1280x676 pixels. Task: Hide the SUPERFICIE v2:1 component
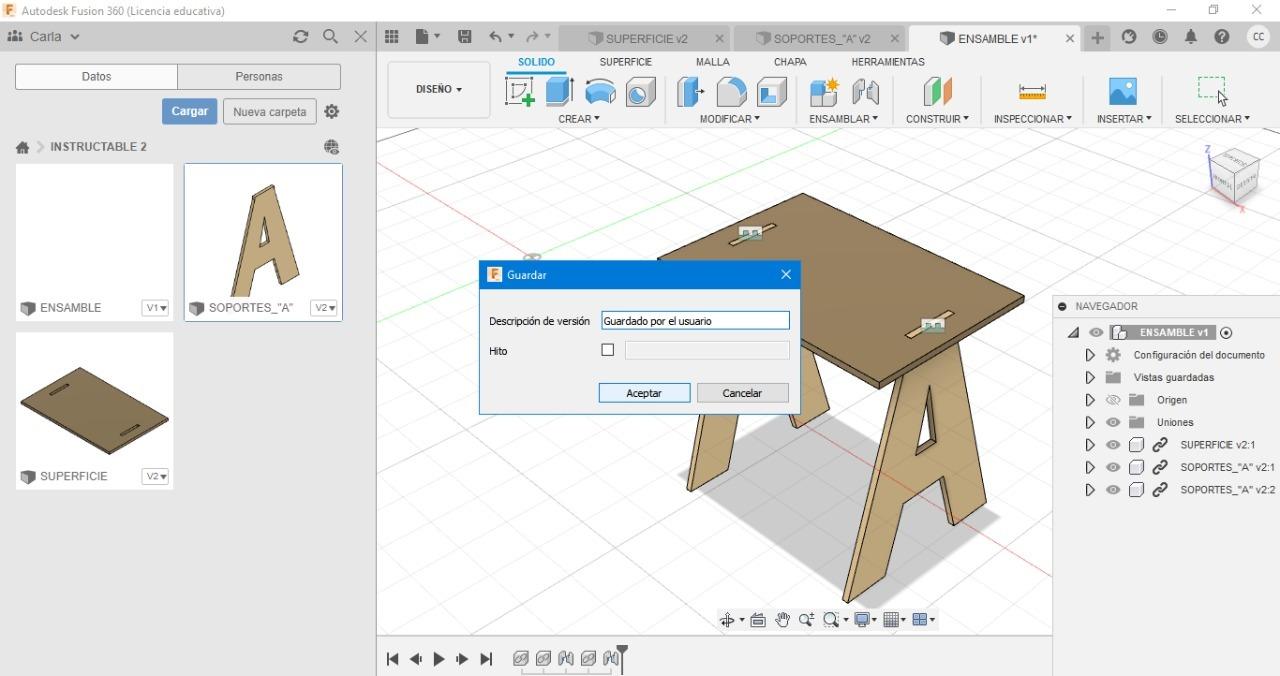pos(1113,445)
